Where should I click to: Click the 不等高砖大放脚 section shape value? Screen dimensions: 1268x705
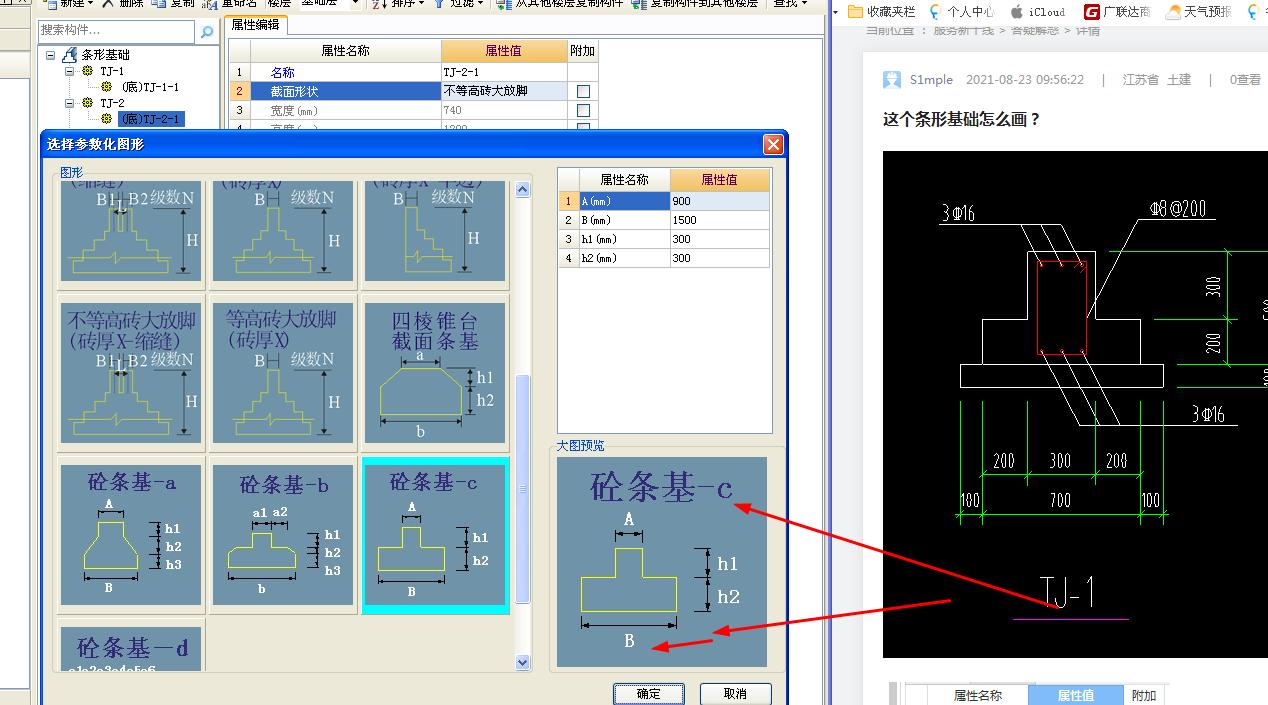504,91
